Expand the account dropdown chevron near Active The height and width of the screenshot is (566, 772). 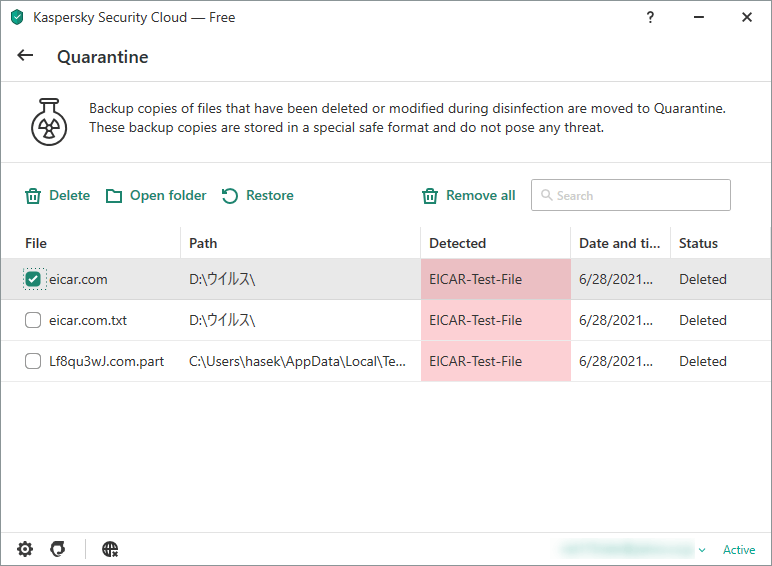coord(702,550)
